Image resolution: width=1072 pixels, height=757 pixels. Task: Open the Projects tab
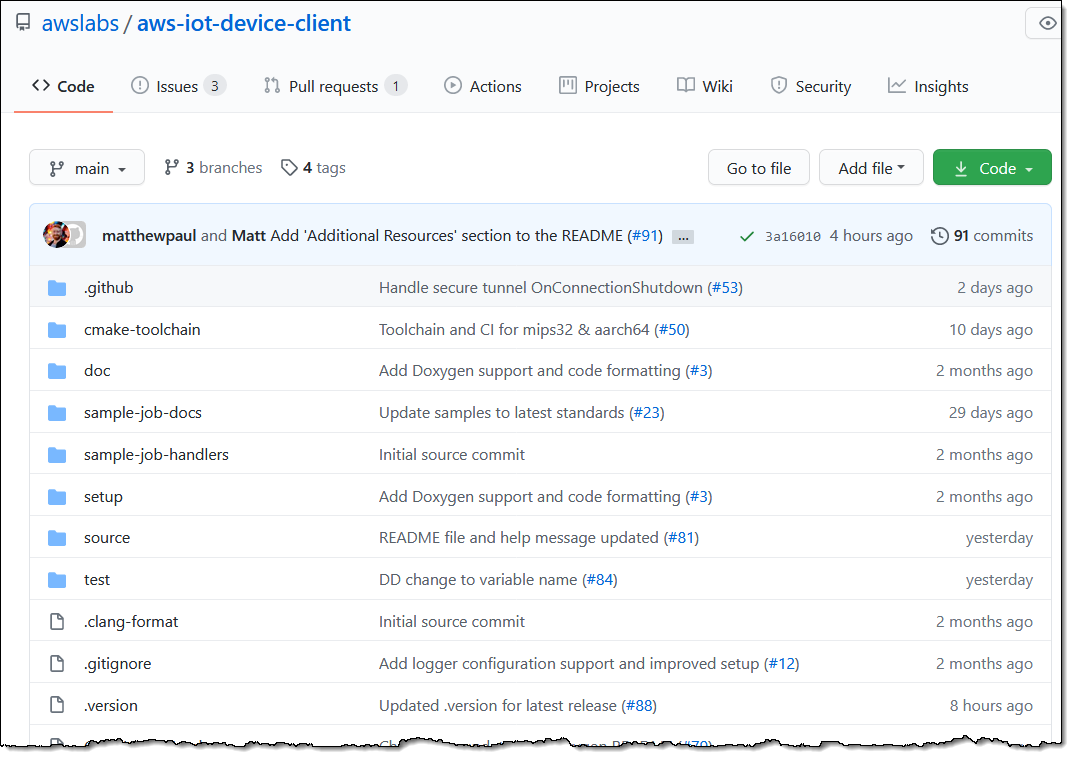[x=599, y=86]
